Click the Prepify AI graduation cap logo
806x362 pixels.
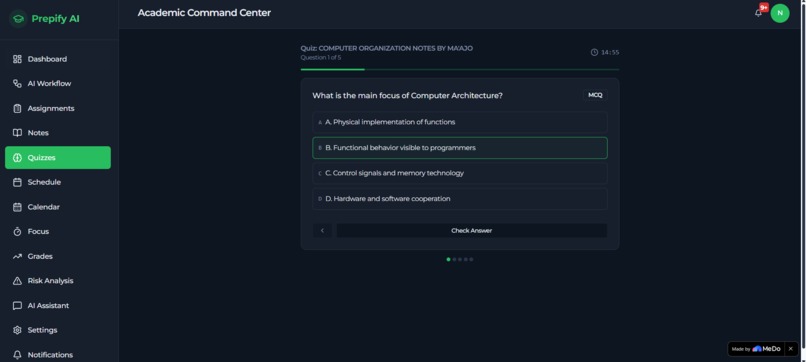(19, 19)
